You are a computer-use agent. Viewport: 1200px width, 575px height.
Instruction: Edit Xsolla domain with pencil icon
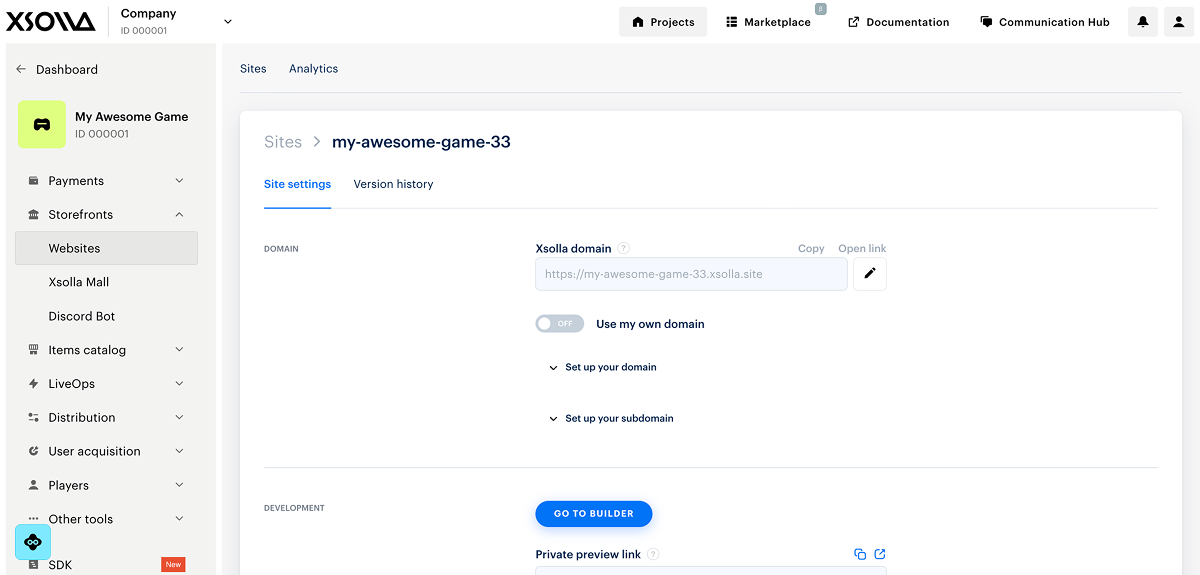coord(870,274)
